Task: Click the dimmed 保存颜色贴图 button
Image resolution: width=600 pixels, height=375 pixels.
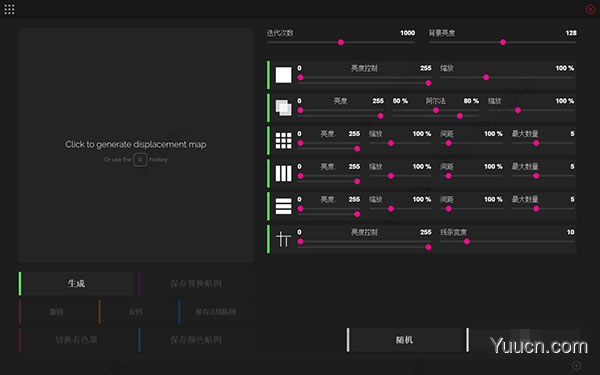Action: tap(196, 339)
